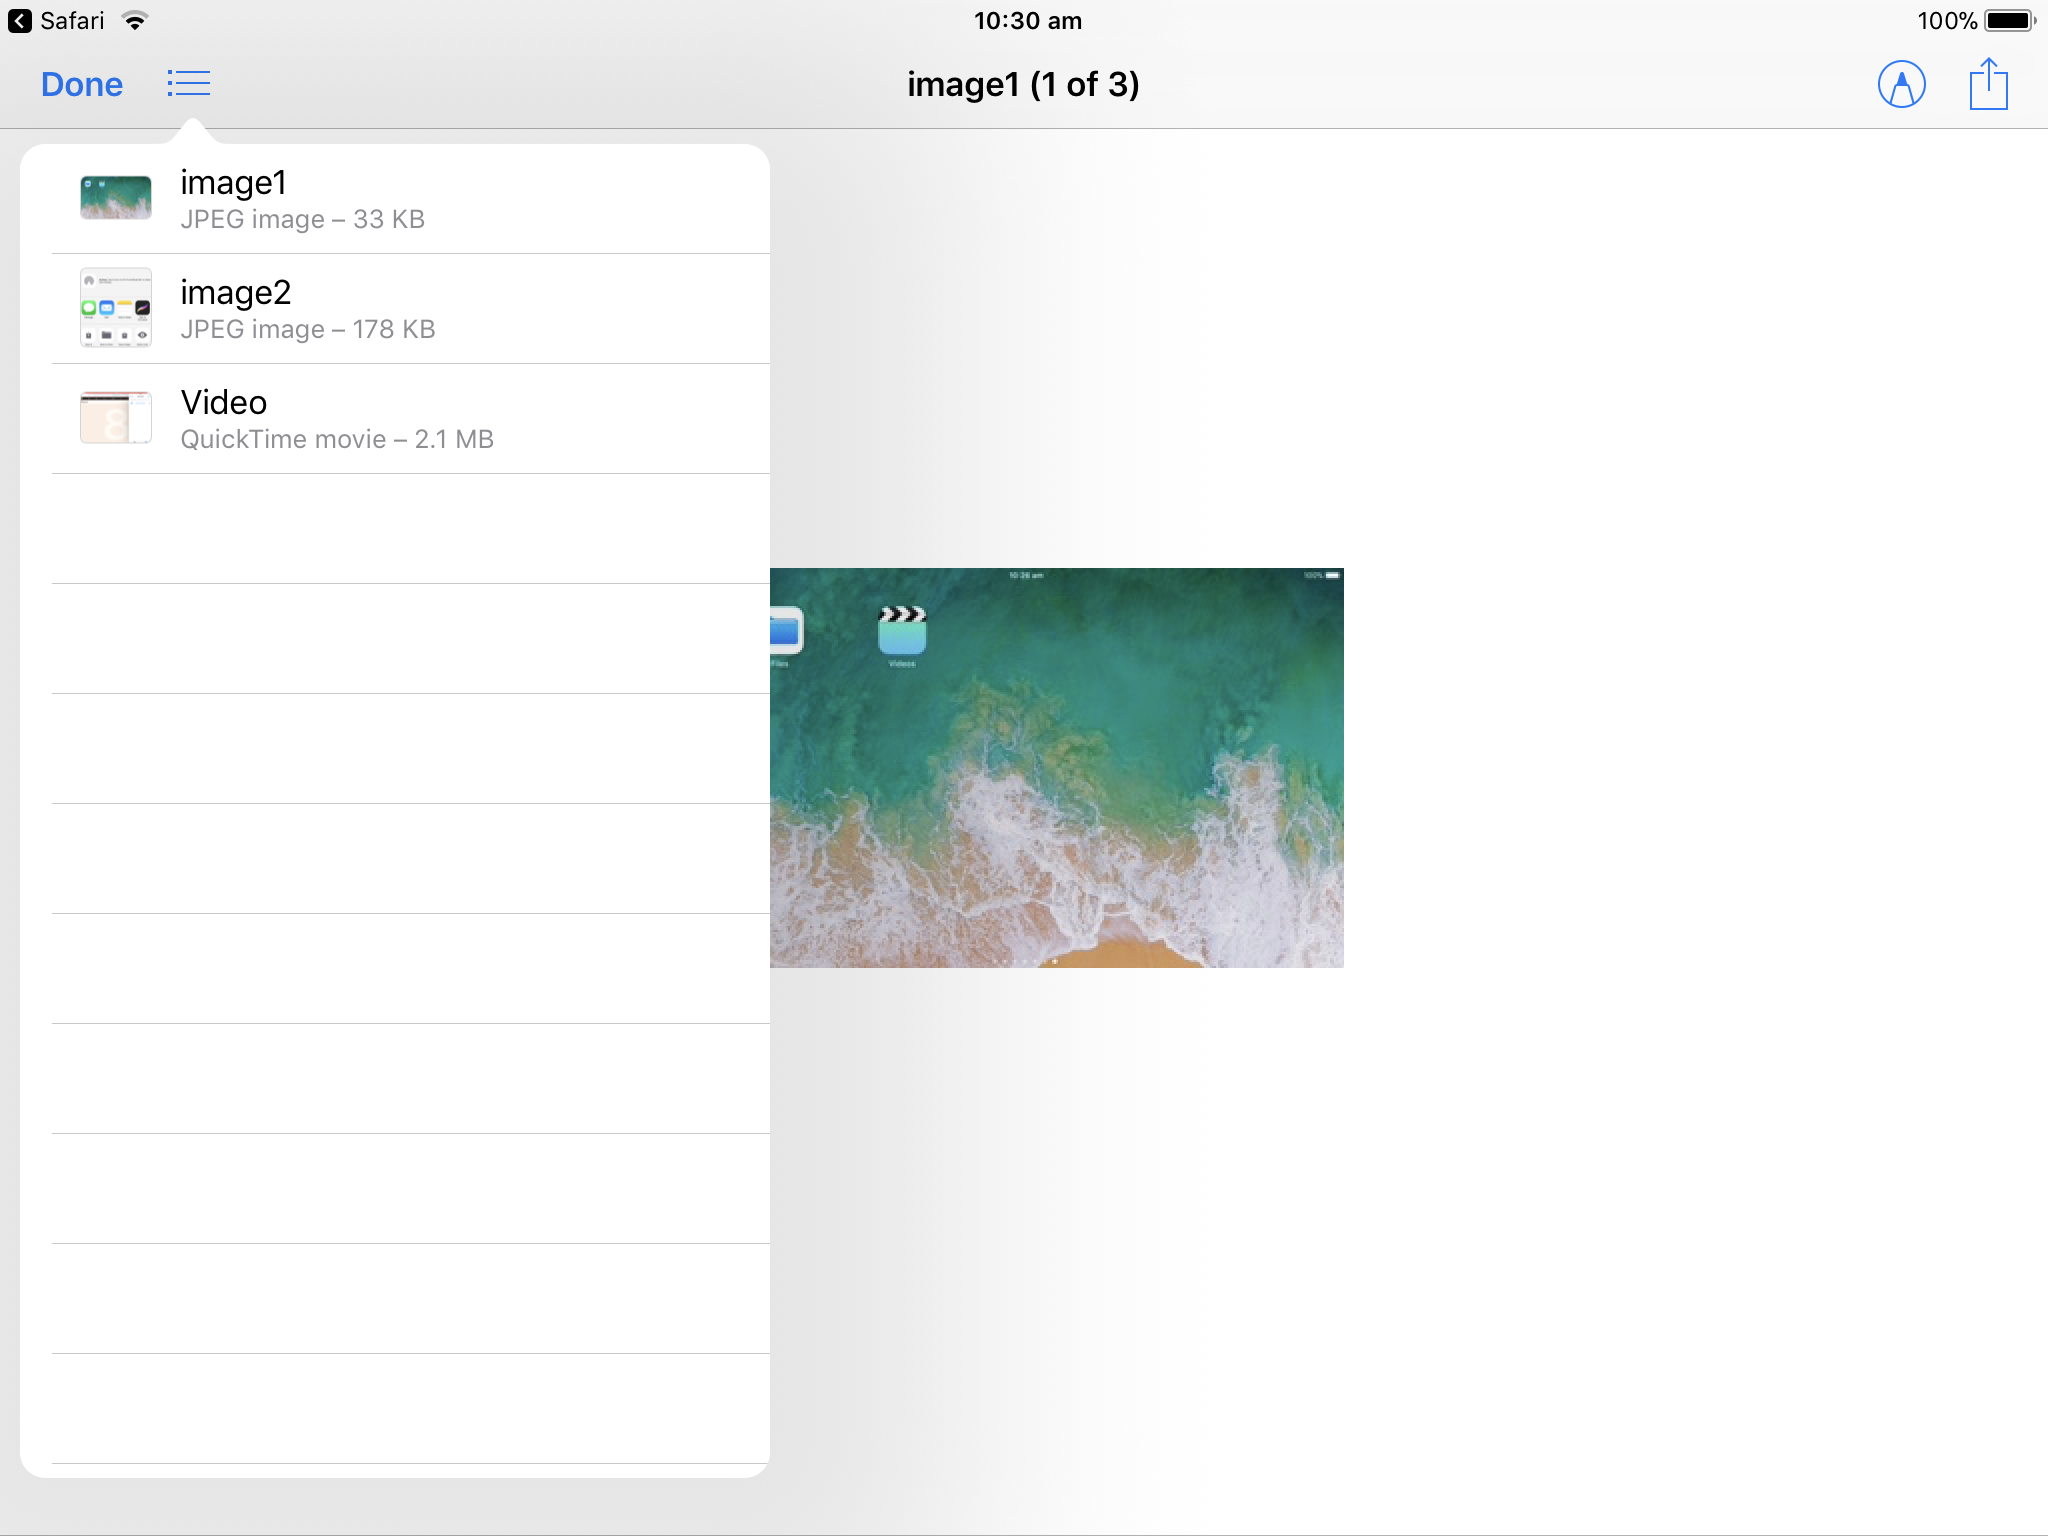Tap the 'image1 (1 of 3)' title
Screen dimensions: 2048x1536
pos(1023,84)
